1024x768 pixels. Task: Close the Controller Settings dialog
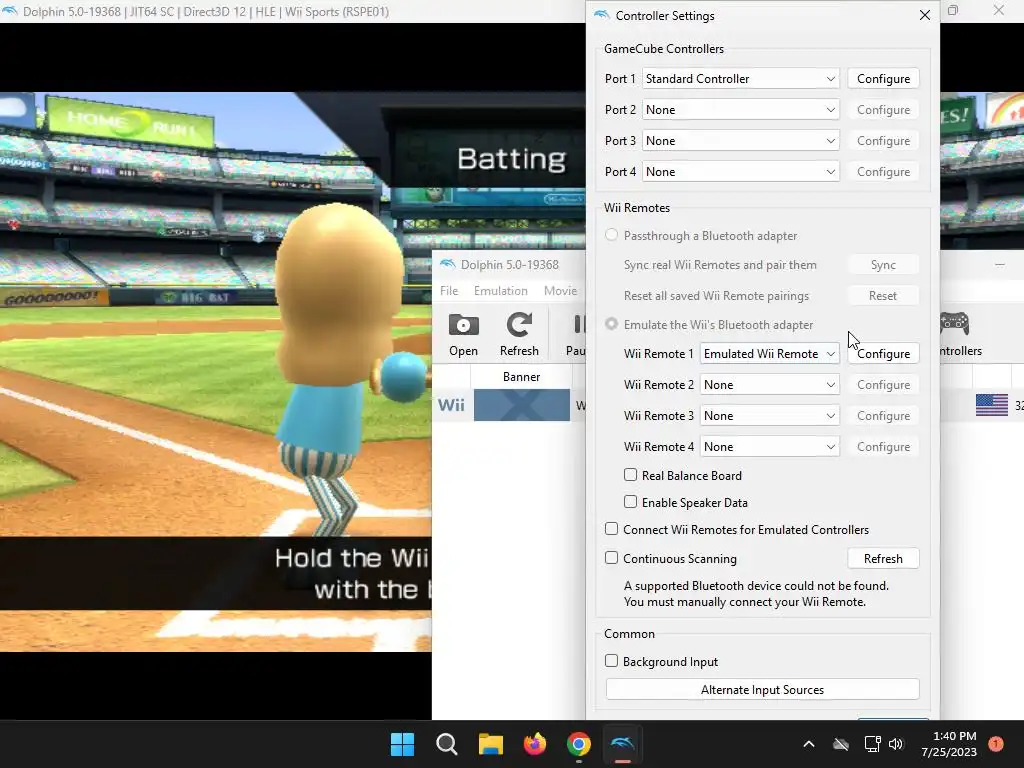click(x=925, y=15)
